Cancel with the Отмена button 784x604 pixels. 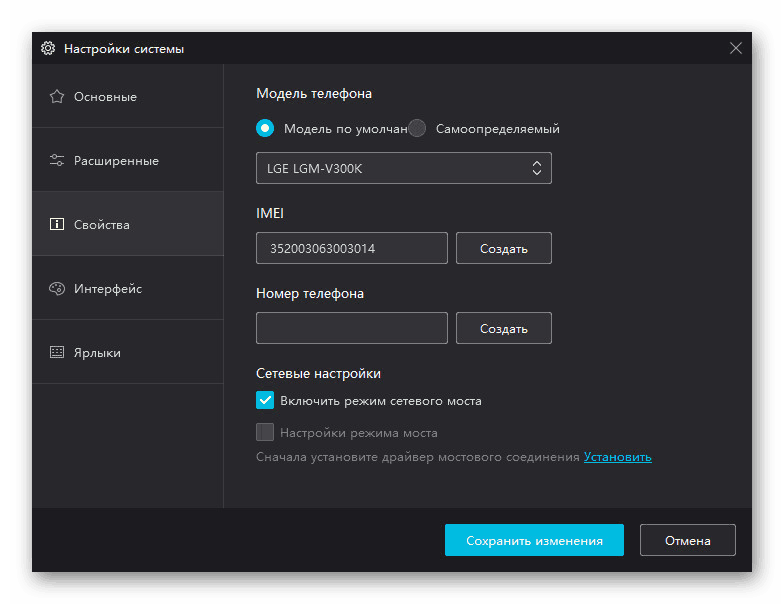click(x=688, y=540)
